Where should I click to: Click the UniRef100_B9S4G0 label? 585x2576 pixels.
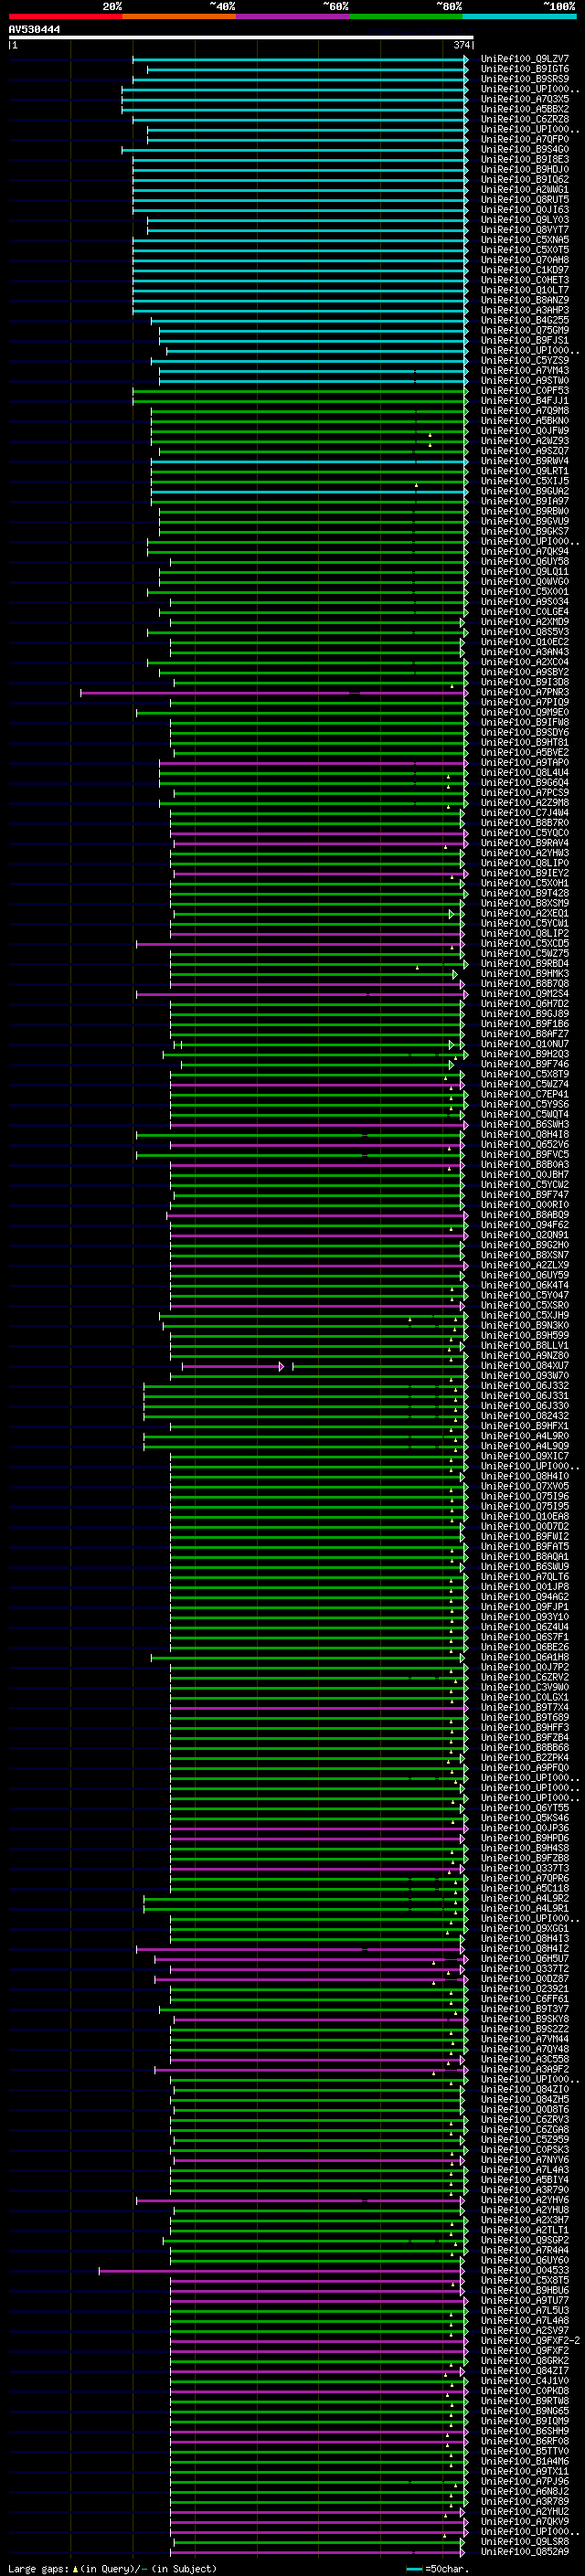[525, 150]
